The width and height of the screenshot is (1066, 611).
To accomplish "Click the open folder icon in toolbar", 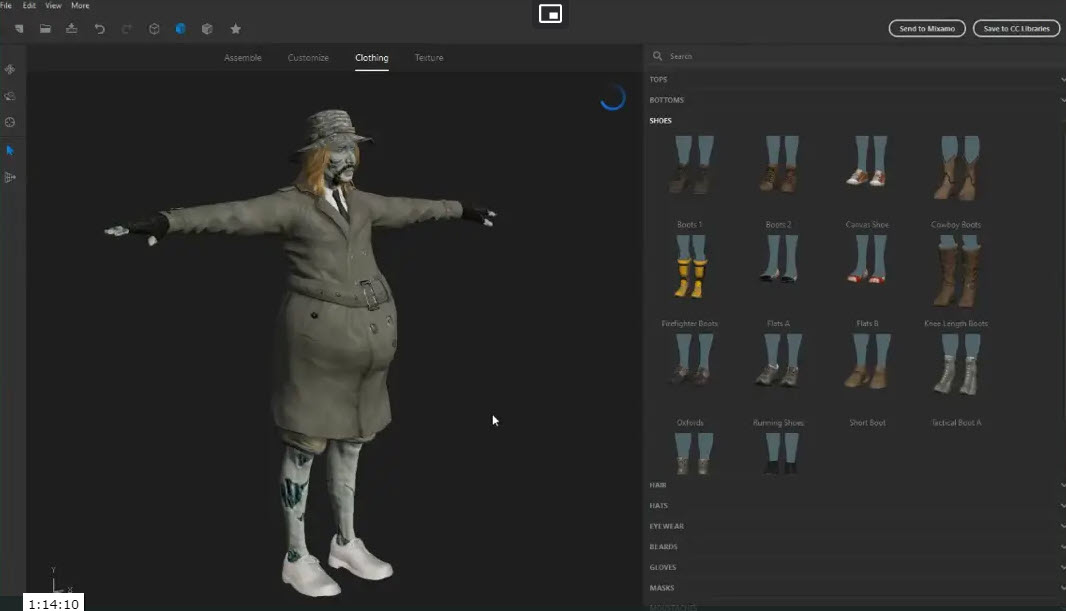I will [x=45, y=29].
